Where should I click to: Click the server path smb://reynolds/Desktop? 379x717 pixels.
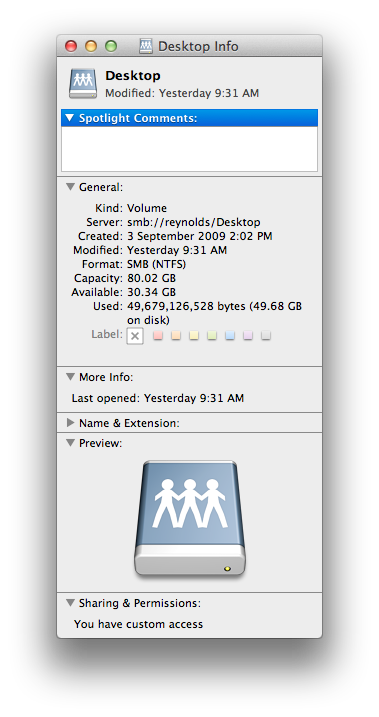(x=194, y=222)
